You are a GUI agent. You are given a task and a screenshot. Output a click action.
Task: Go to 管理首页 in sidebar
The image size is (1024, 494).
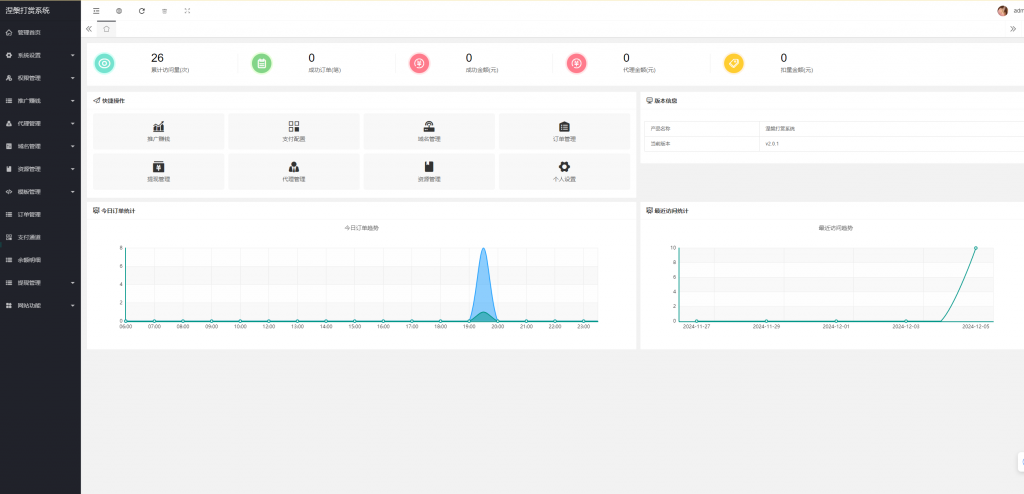pos(30,32)
